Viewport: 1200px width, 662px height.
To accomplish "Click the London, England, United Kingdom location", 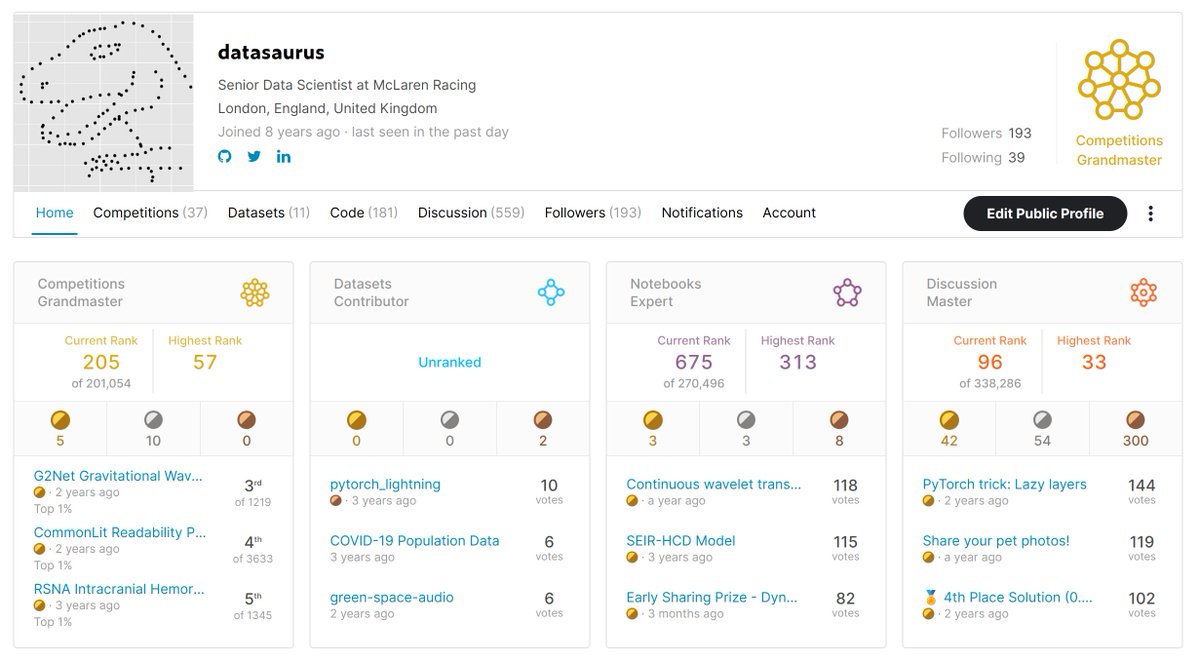I will (328, 108).
